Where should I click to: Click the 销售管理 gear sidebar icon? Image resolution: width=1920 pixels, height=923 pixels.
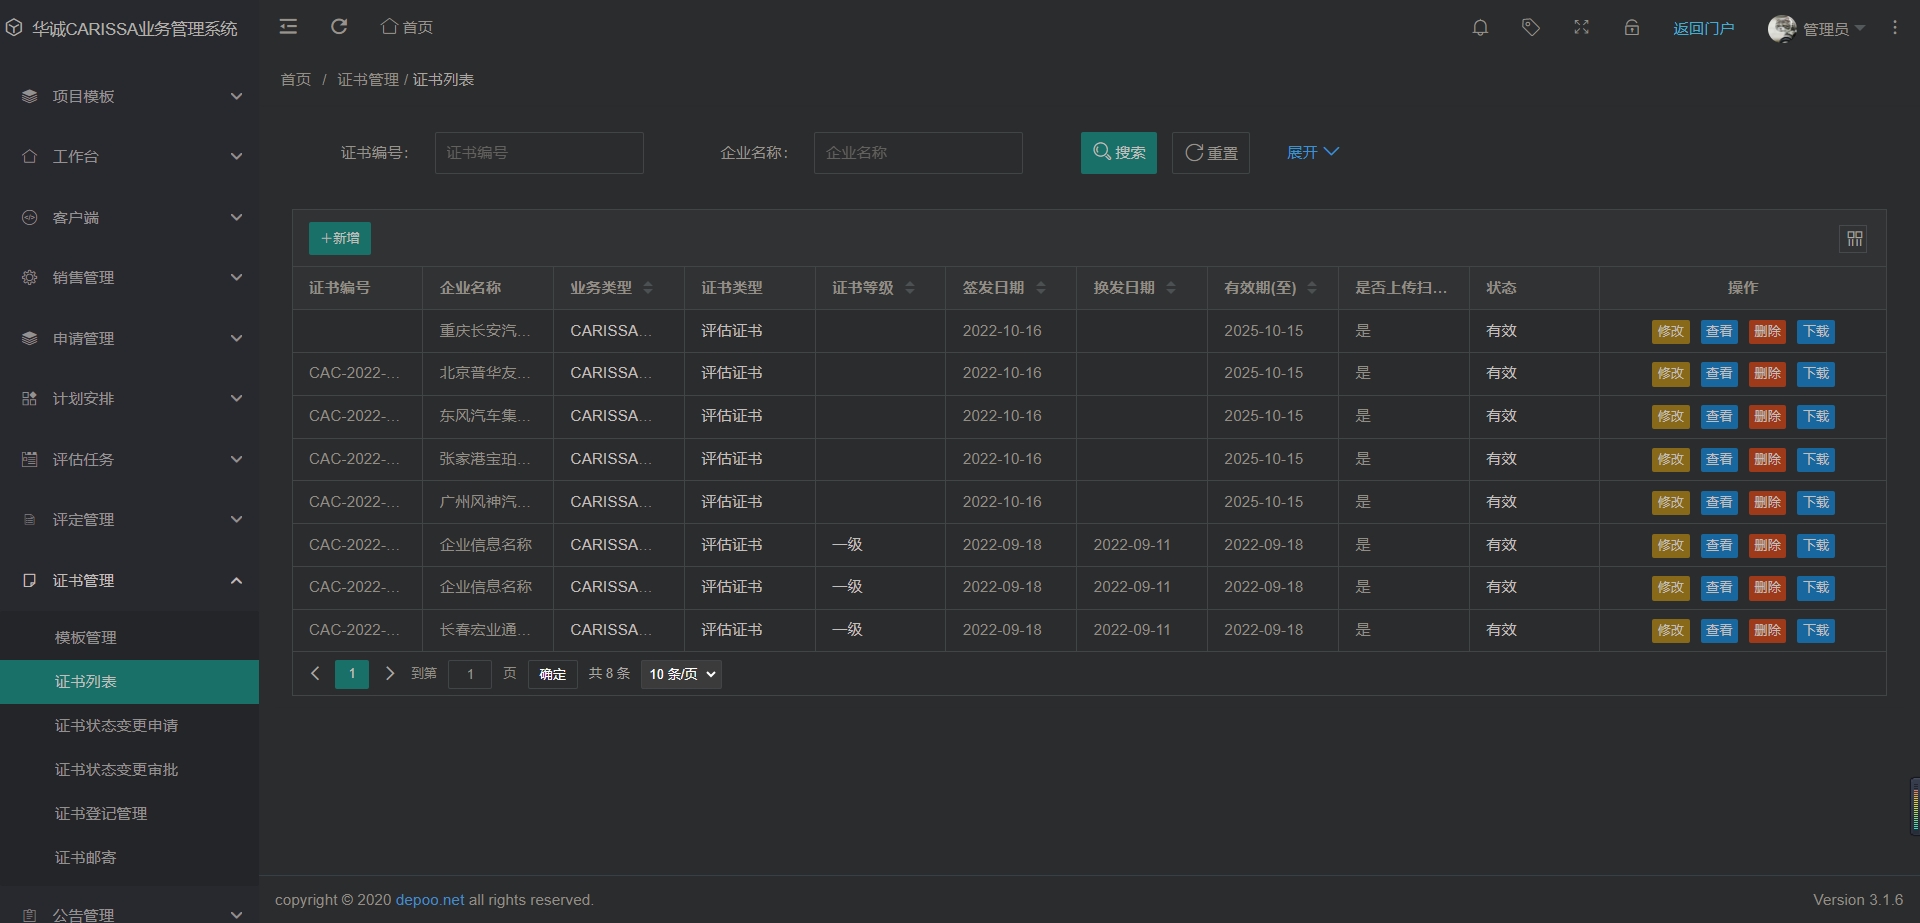point(29,277)
